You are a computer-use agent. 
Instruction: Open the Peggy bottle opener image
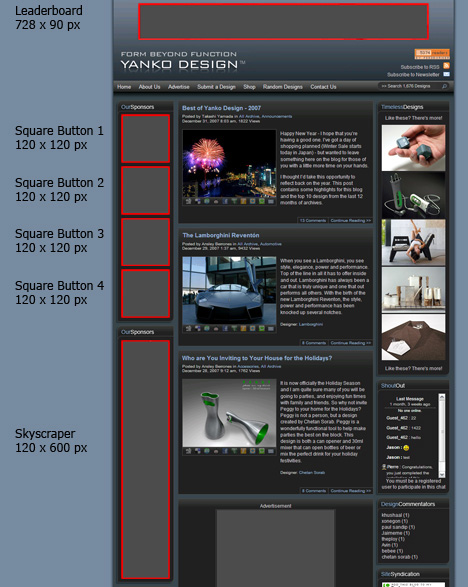click(229, 413)
